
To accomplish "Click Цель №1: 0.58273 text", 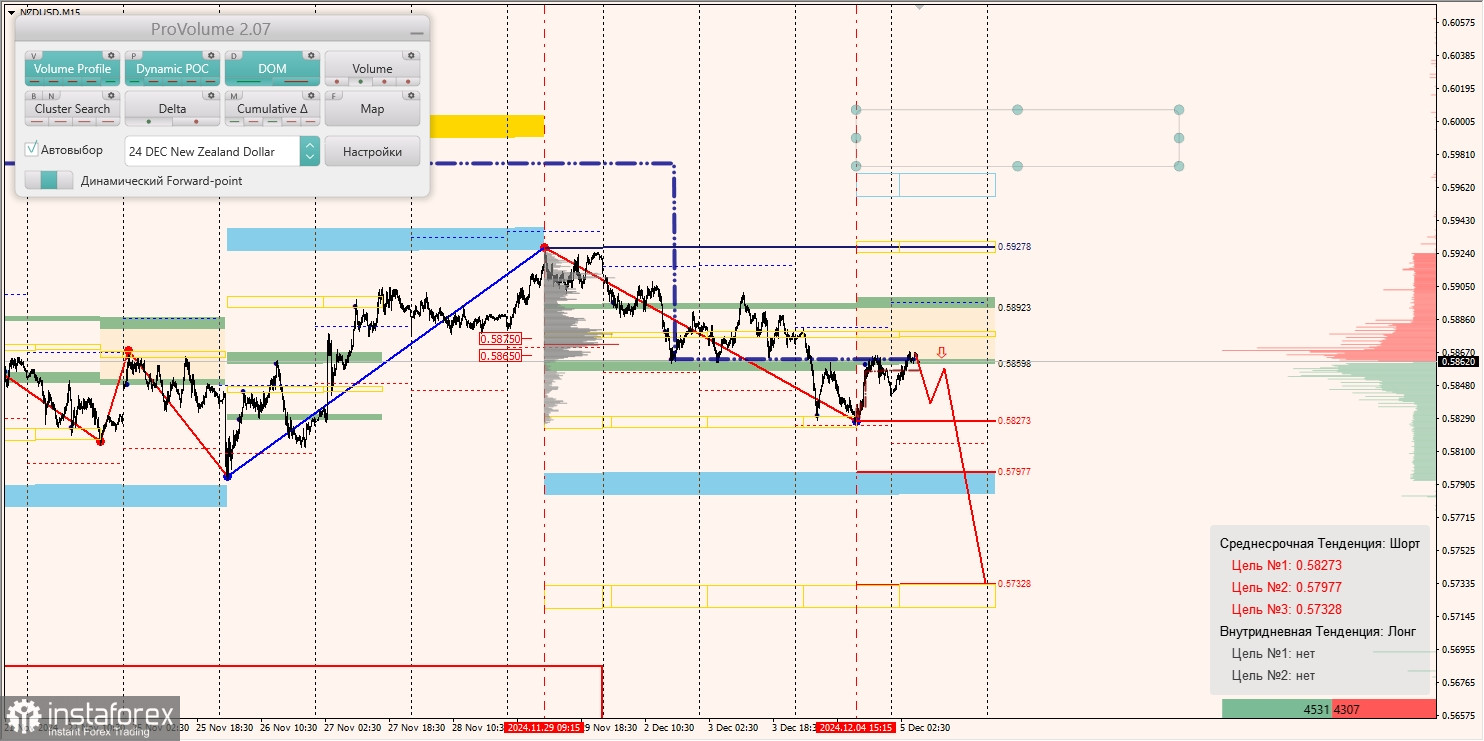I will 1286,565.
